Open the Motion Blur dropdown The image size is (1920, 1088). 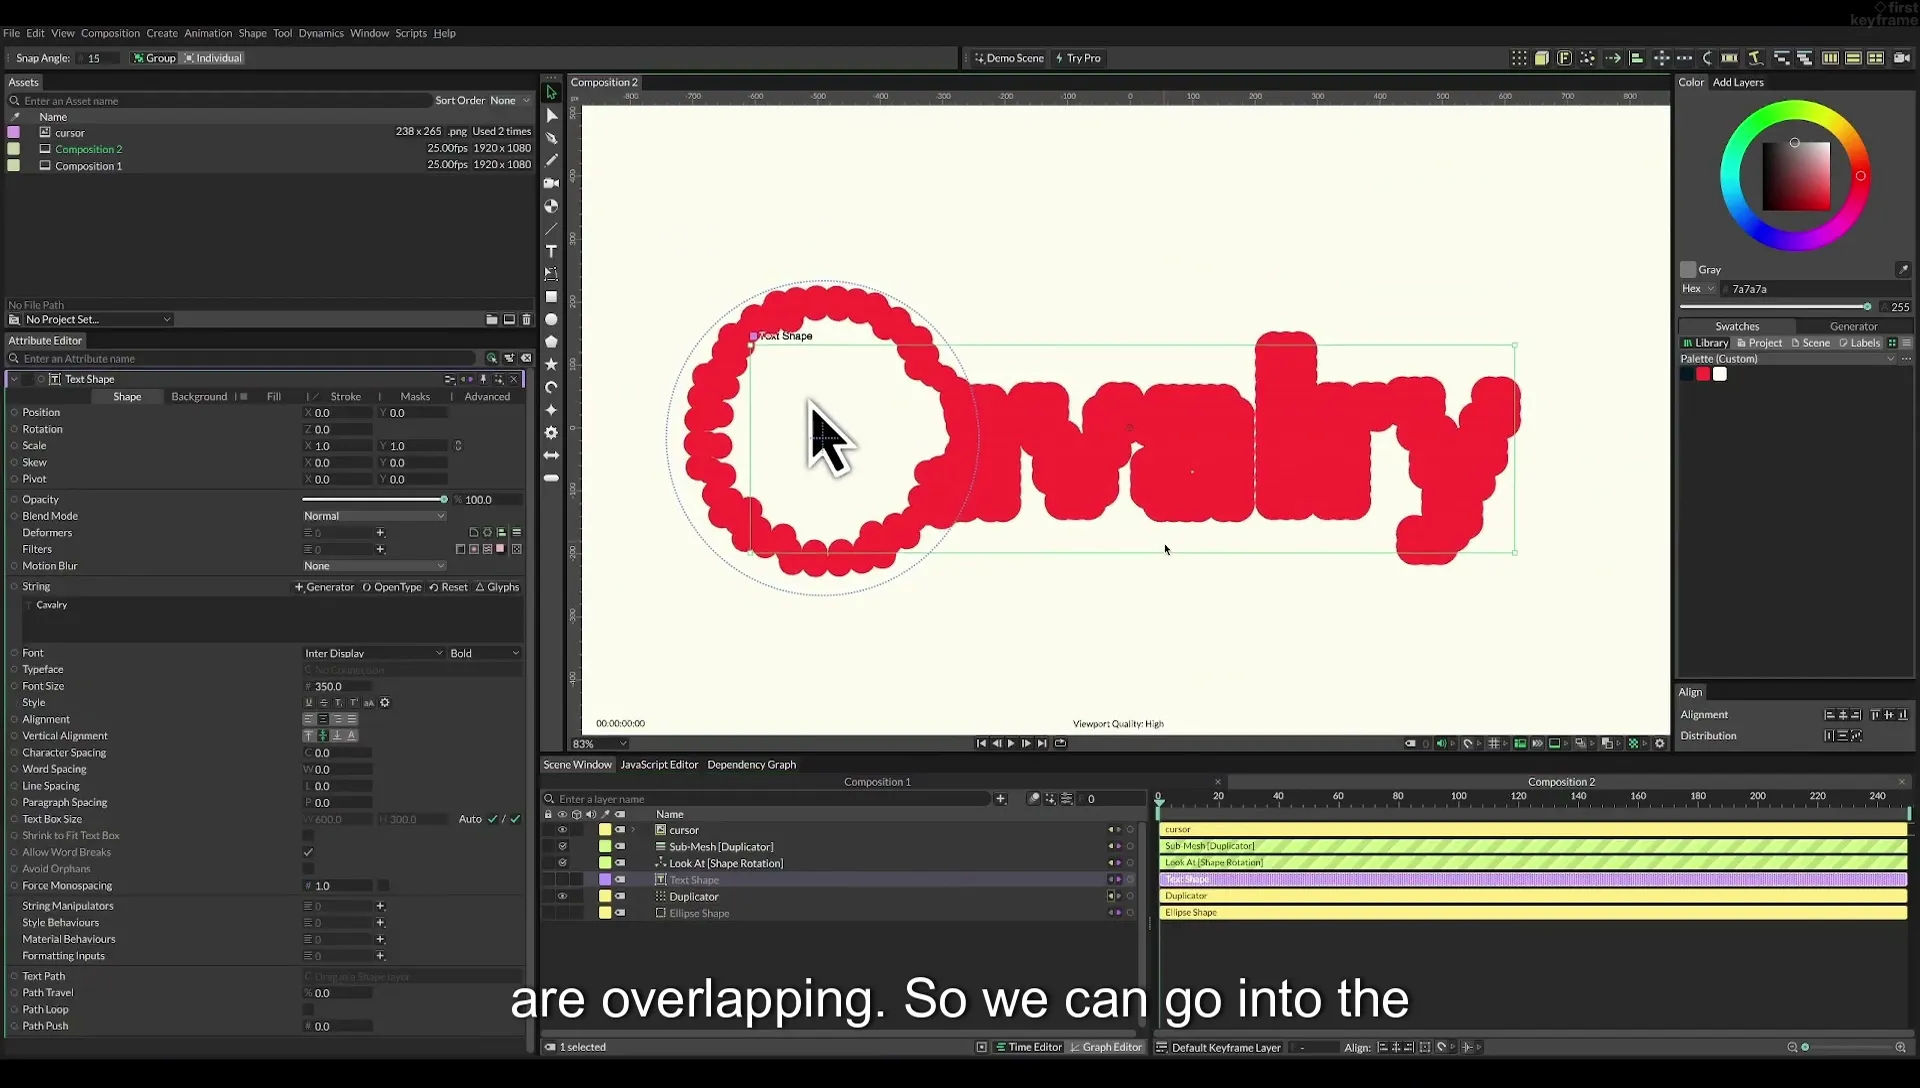(x=374, y=566)
